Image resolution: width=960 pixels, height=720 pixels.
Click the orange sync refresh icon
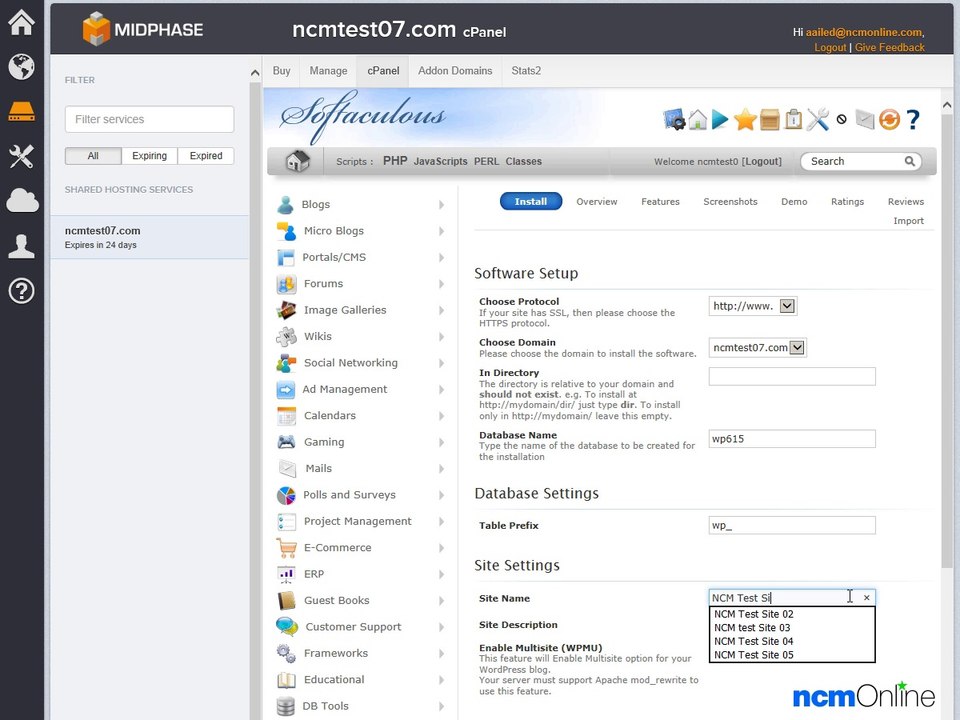click(x=889, y=119)
